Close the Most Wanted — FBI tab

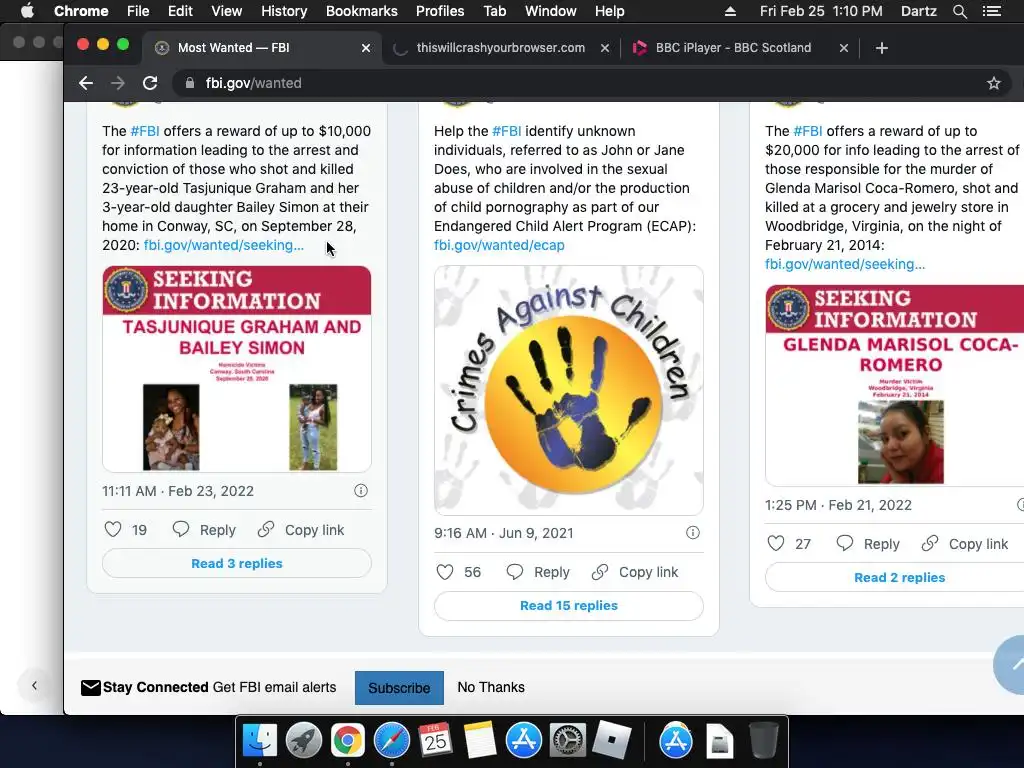[x=366, y=48]
